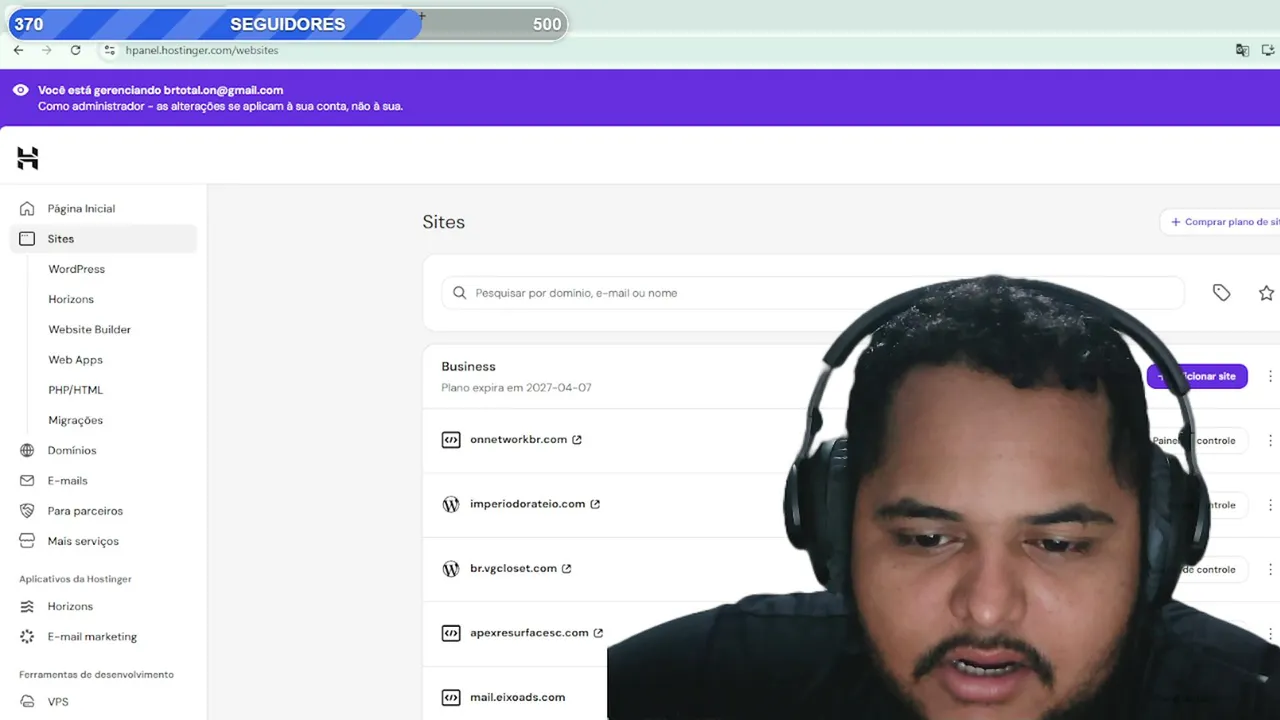Click the VPS sidebar icon

click(27, 702)
